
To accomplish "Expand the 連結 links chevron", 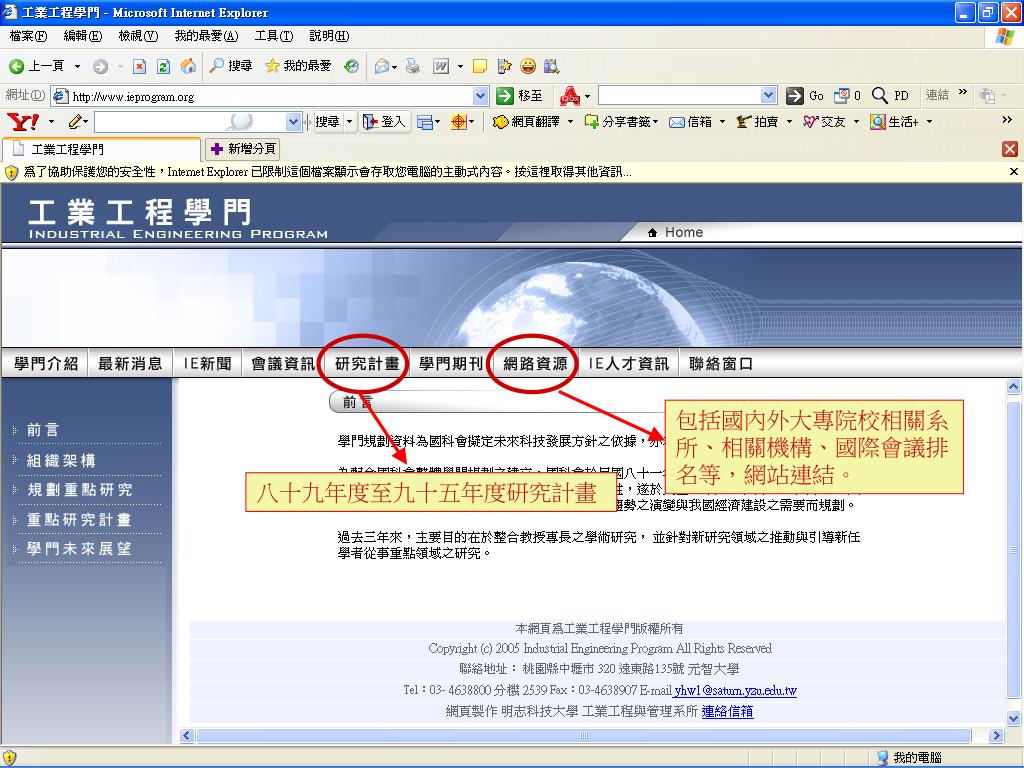I will (x=963, y=92).
